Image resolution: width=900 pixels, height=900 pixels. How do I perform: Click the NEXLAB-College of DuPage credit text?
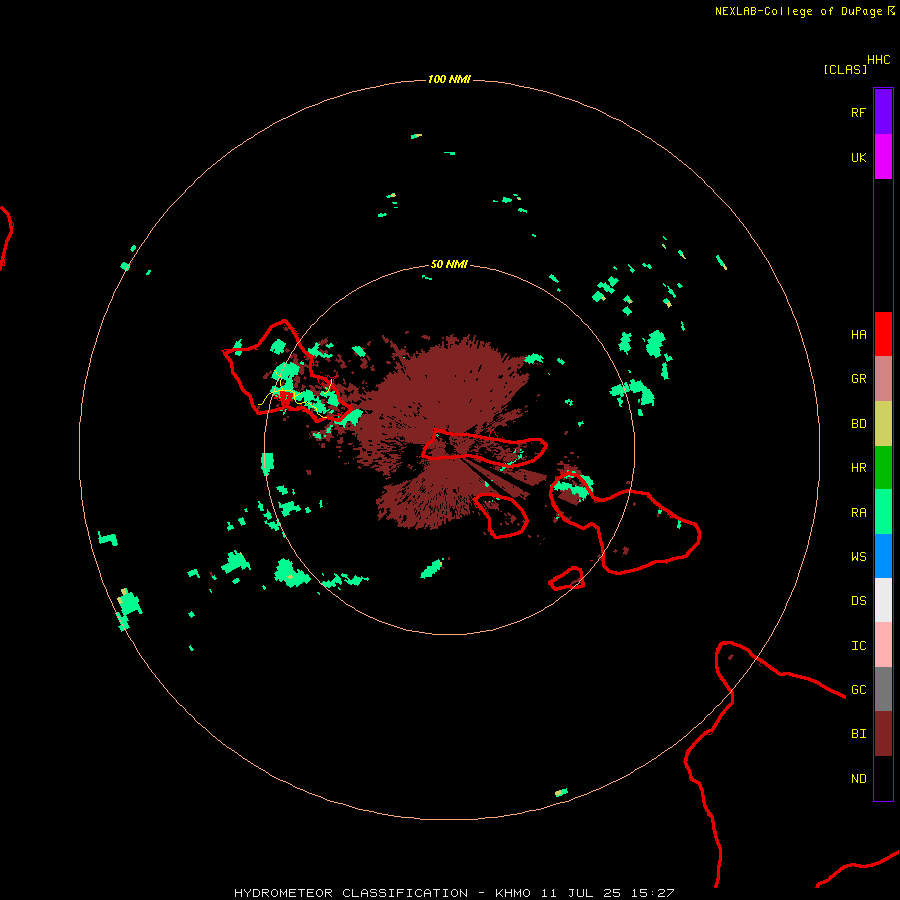point(798,11)
